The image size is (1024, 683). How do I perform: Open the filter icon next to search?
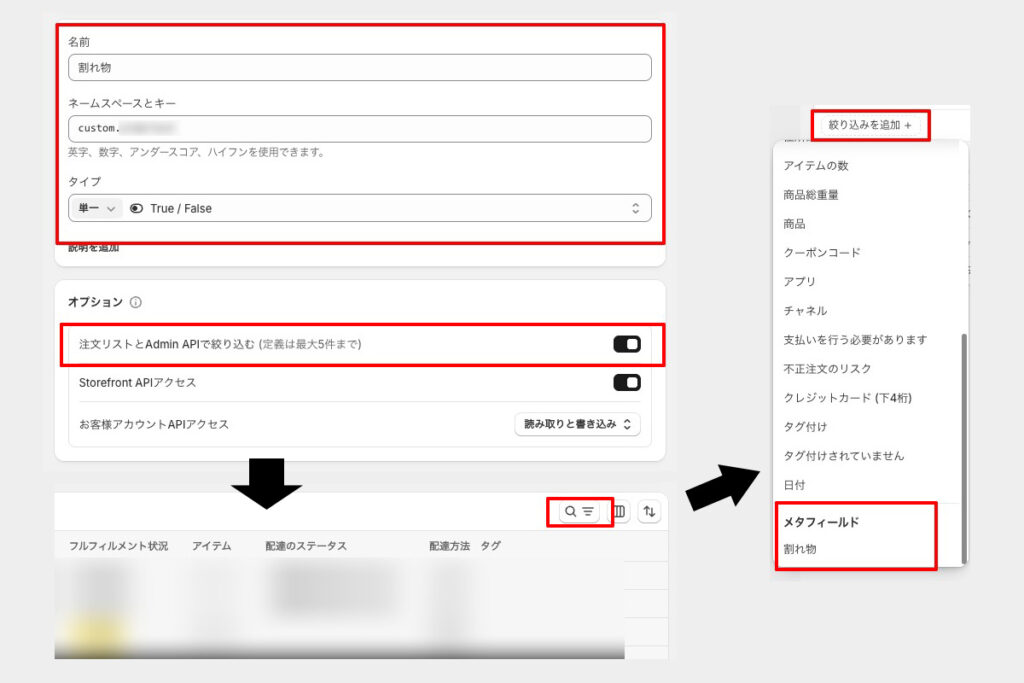click(x=588, y=511)
